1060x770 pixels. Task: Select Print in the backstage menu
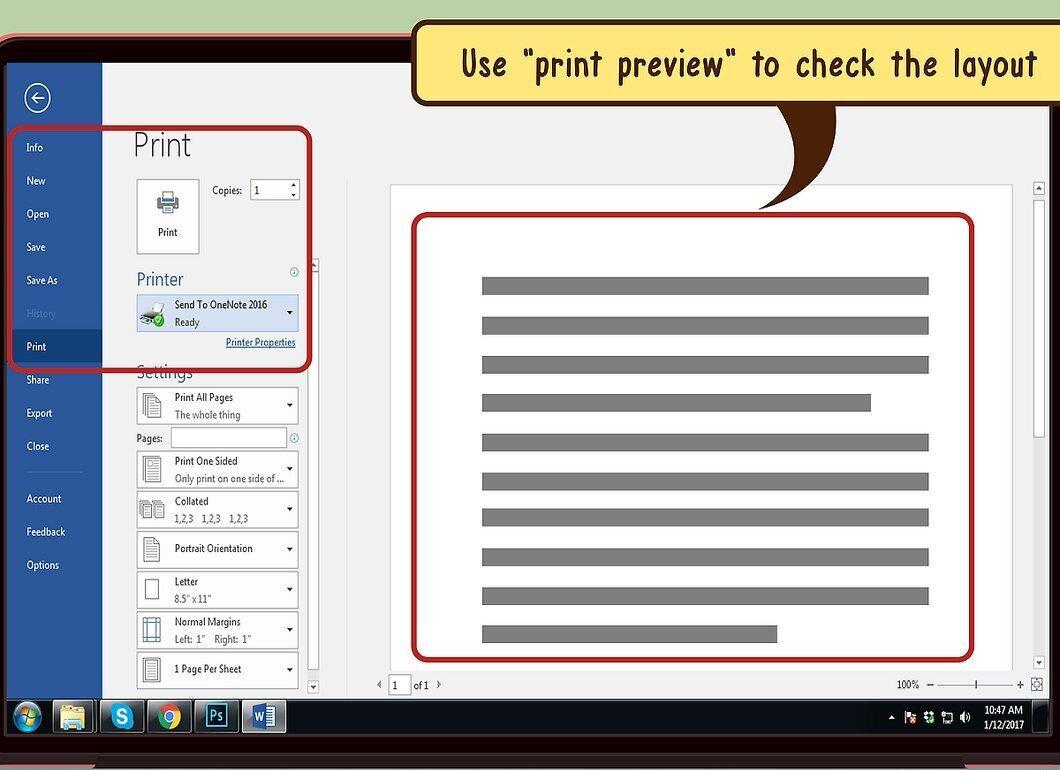click(x=37, y=346)
